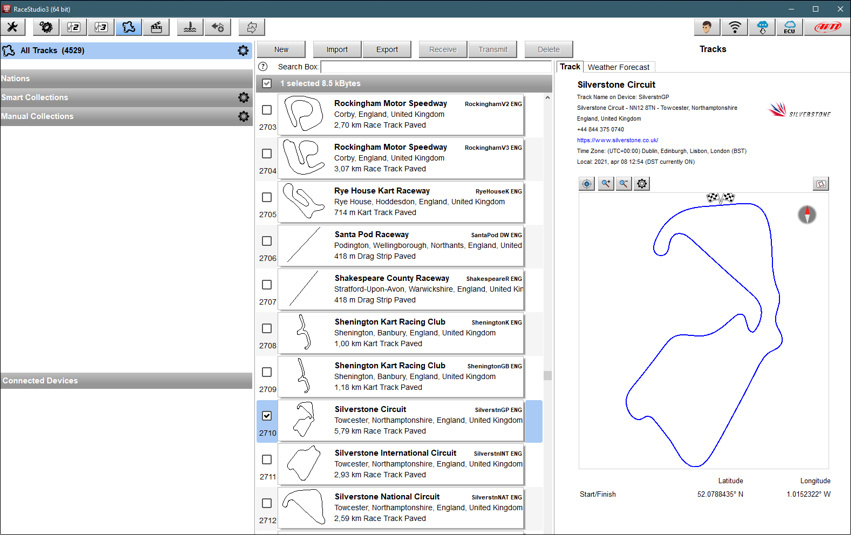
Task: Click the Import button
Action: [337, 49]
